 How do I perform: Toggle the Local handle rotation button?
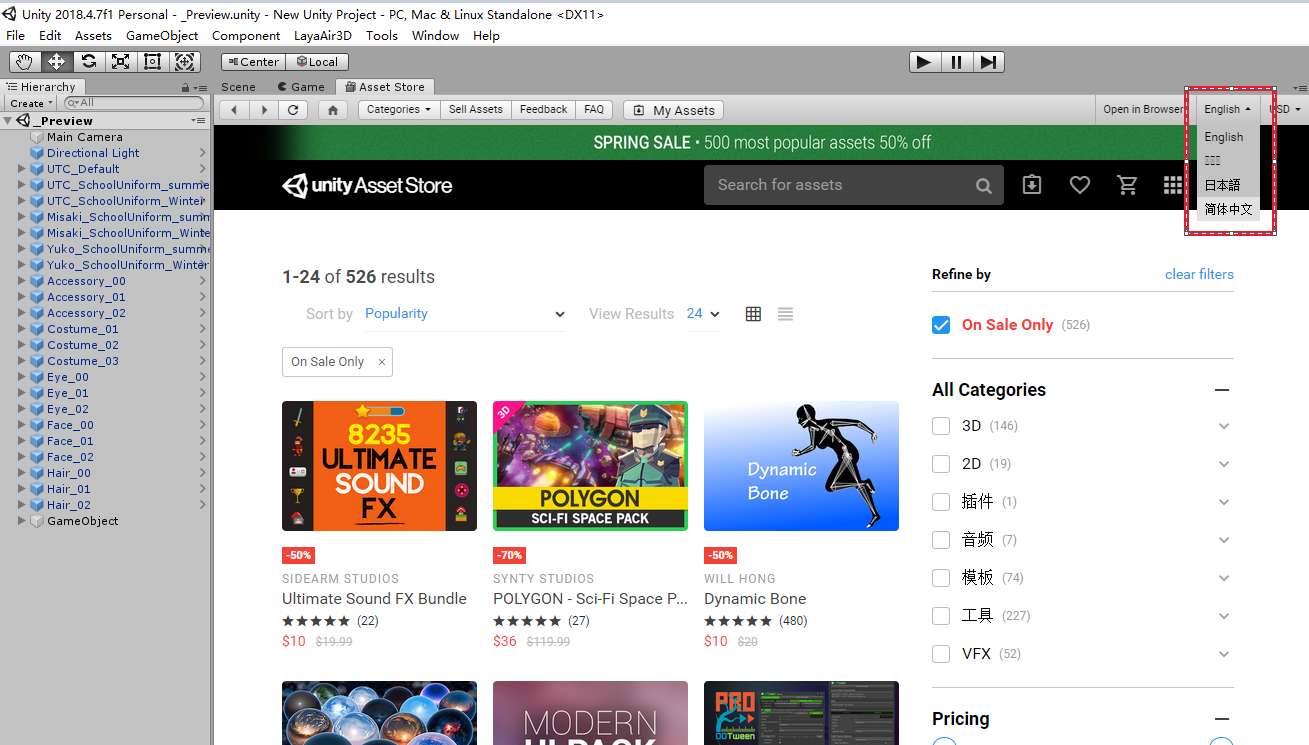[316, 62]
